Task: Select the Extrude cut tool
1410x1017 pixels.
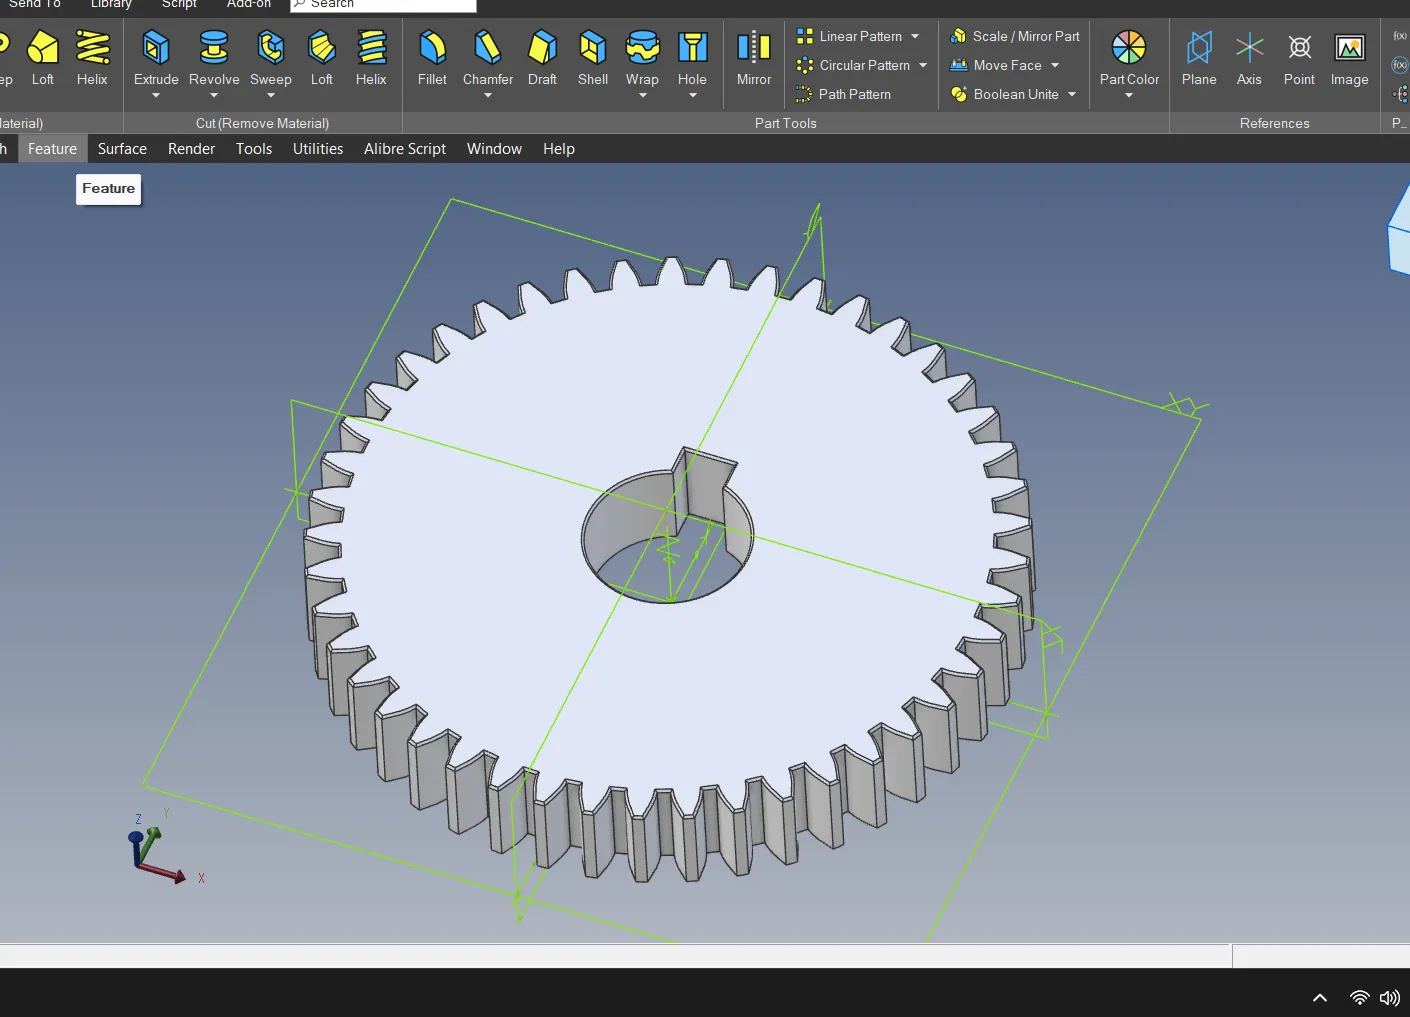Action: (156, 48)
